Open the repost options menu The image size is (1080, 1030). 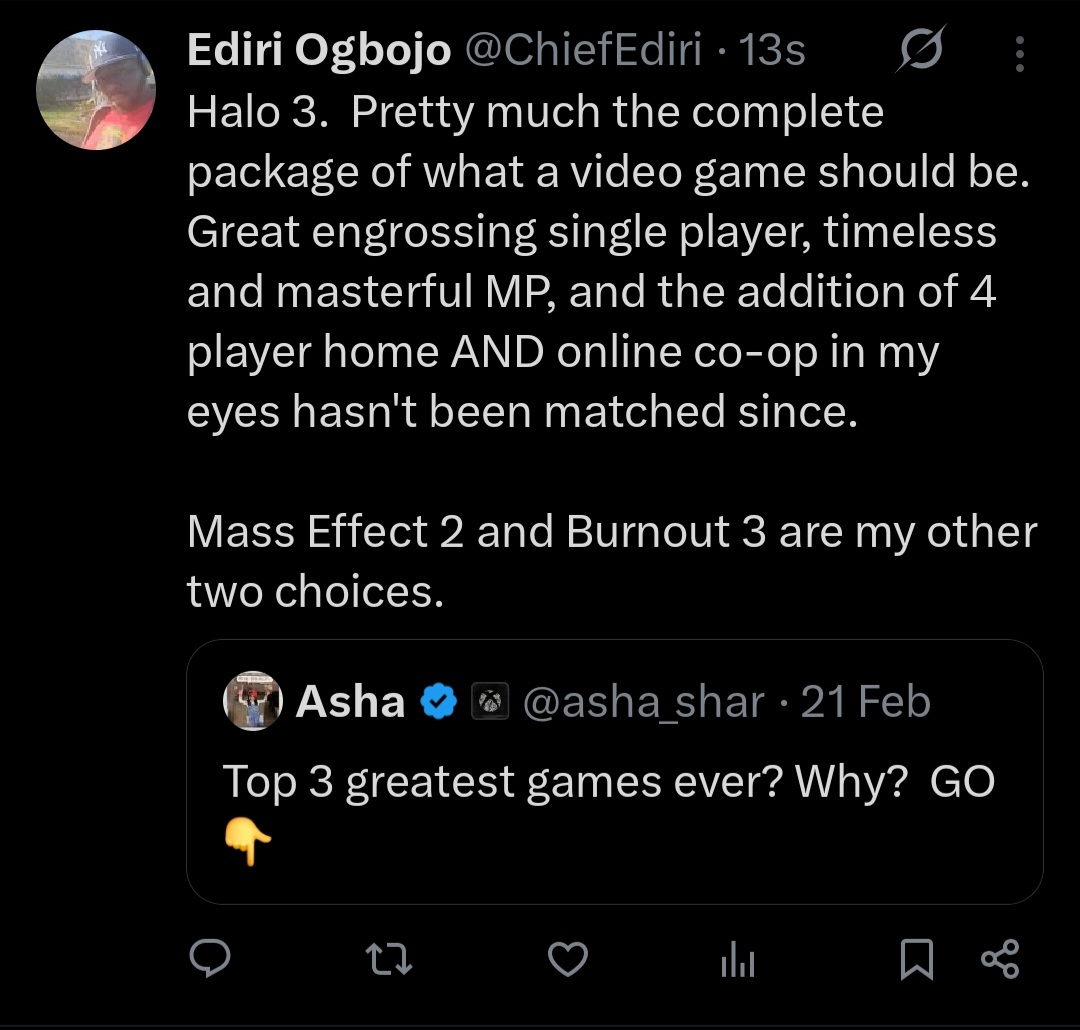(389, 960)
